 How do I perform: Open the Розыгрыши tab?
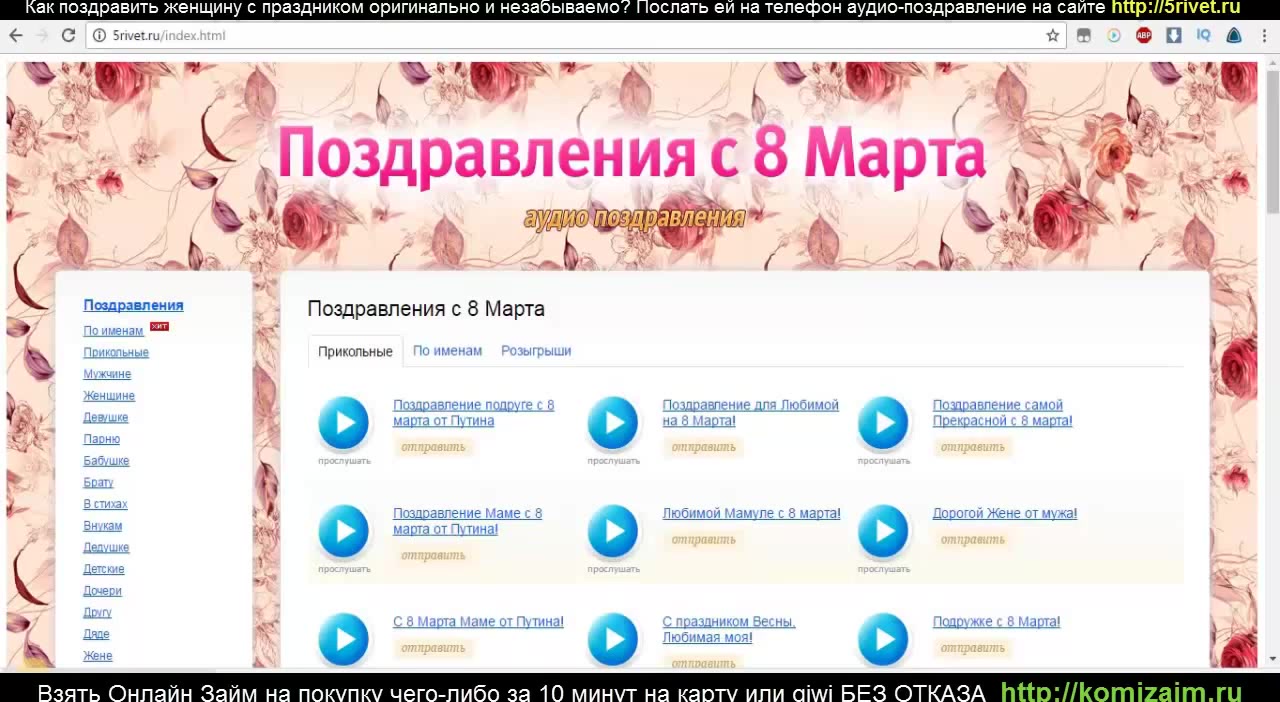pos(536,351)
